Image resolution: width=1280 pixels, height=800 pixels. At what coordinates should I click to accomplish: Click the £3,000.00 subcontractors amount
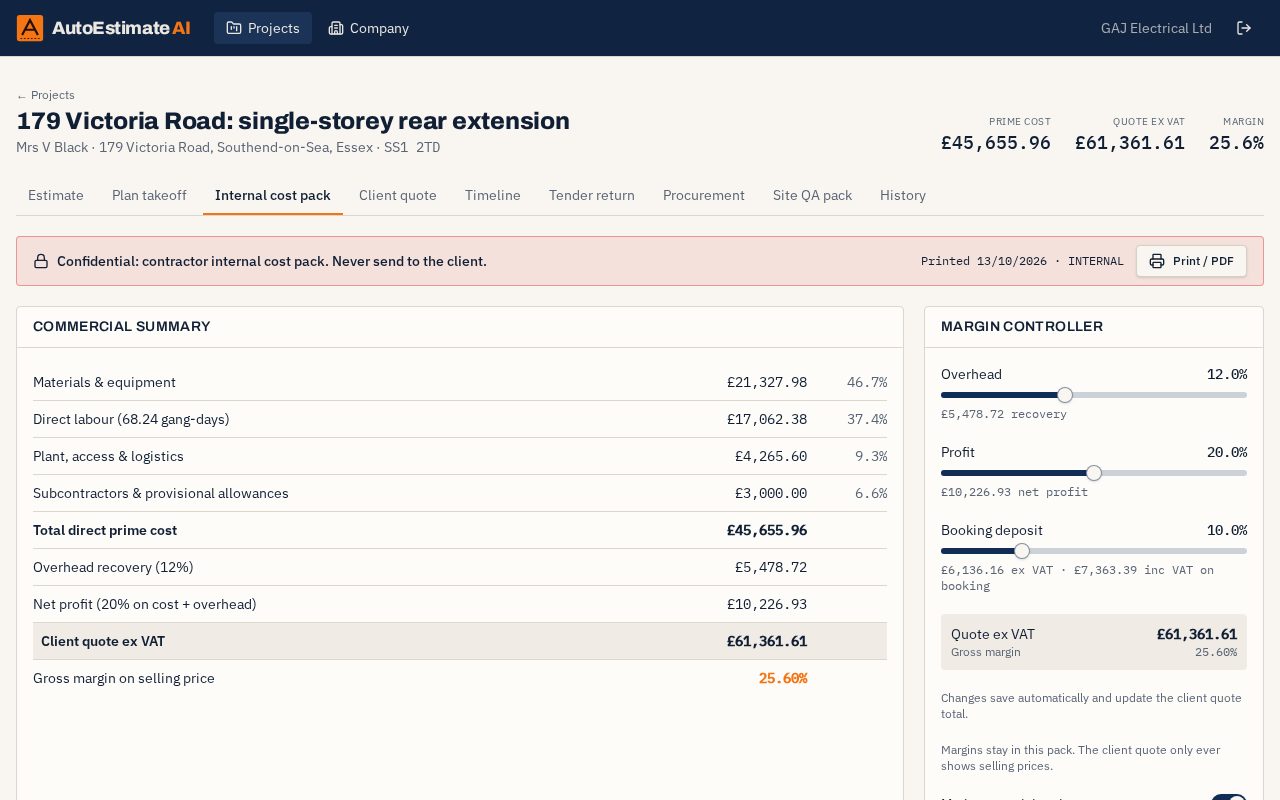[771, 493]
